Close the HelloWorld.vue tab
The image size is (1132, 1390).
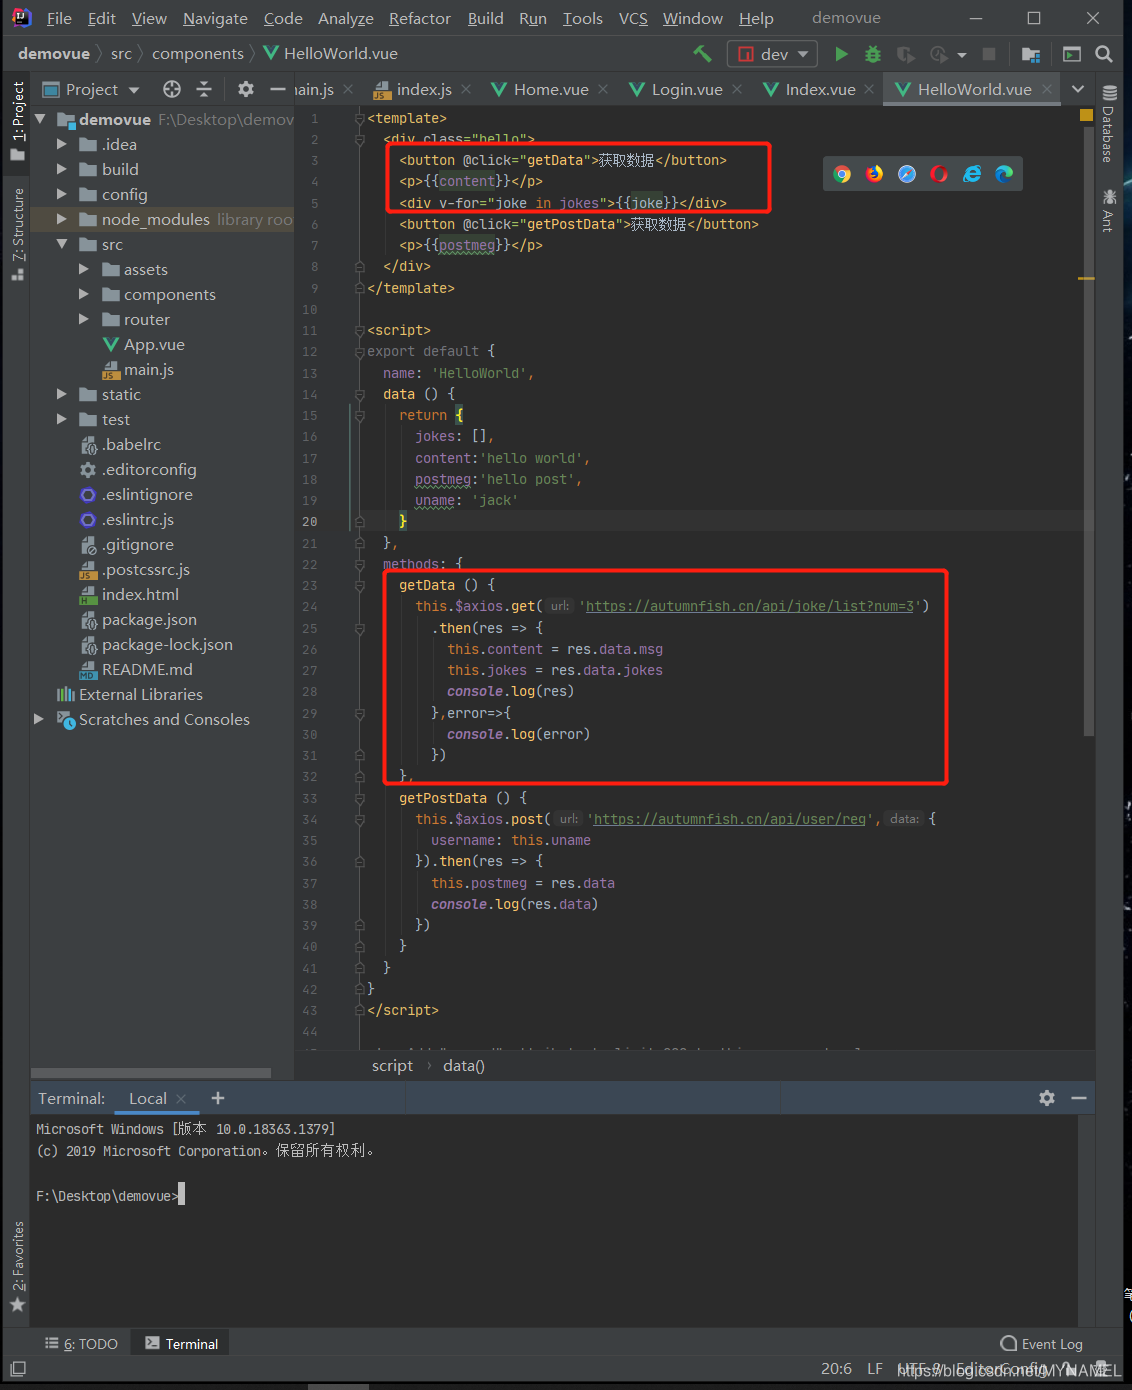coord(1047,89)
